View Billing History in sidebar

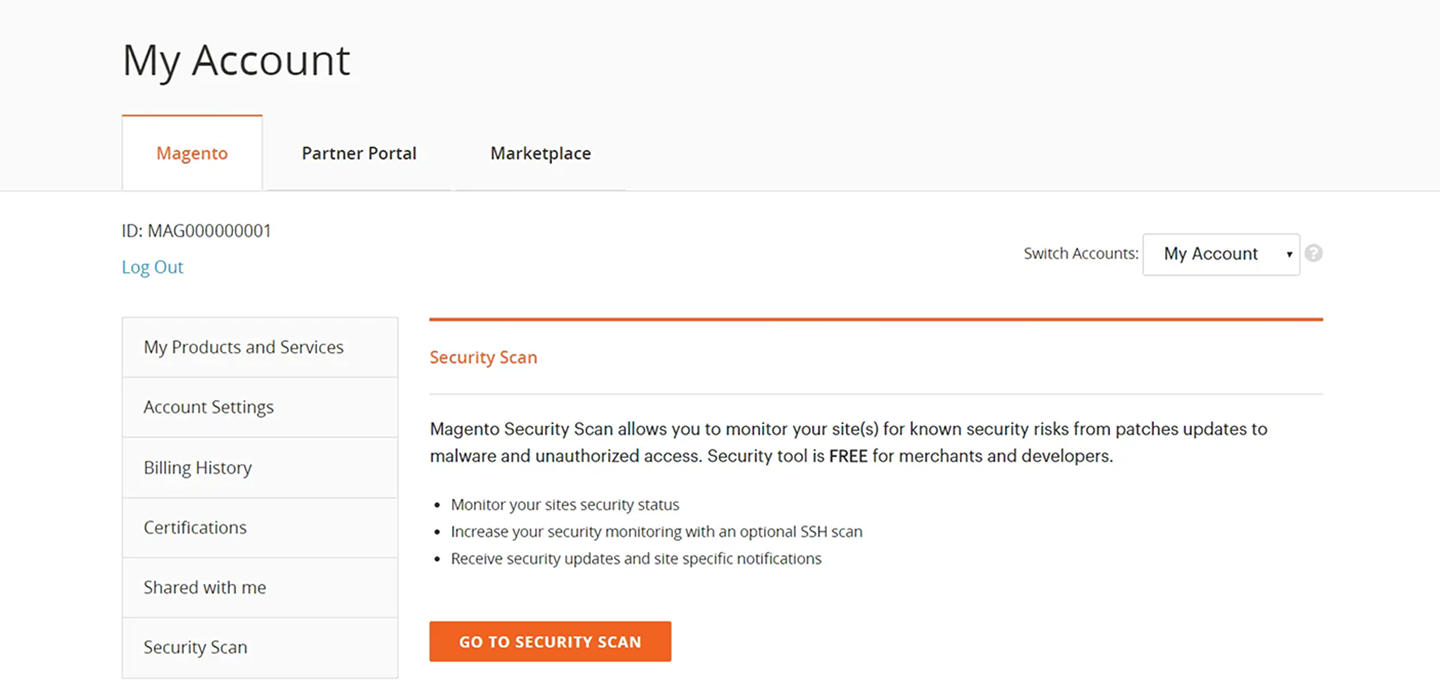click(197, 467)
